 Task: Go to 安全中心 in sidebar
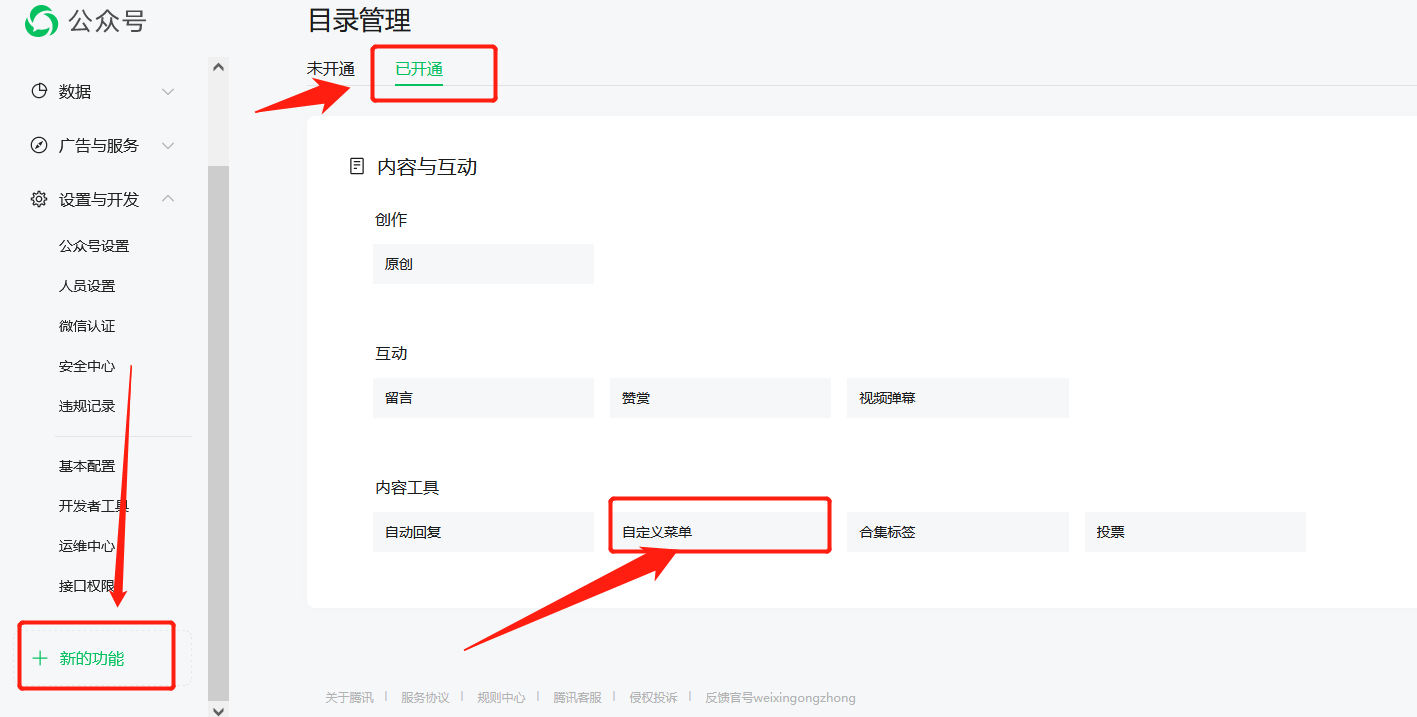87,366
